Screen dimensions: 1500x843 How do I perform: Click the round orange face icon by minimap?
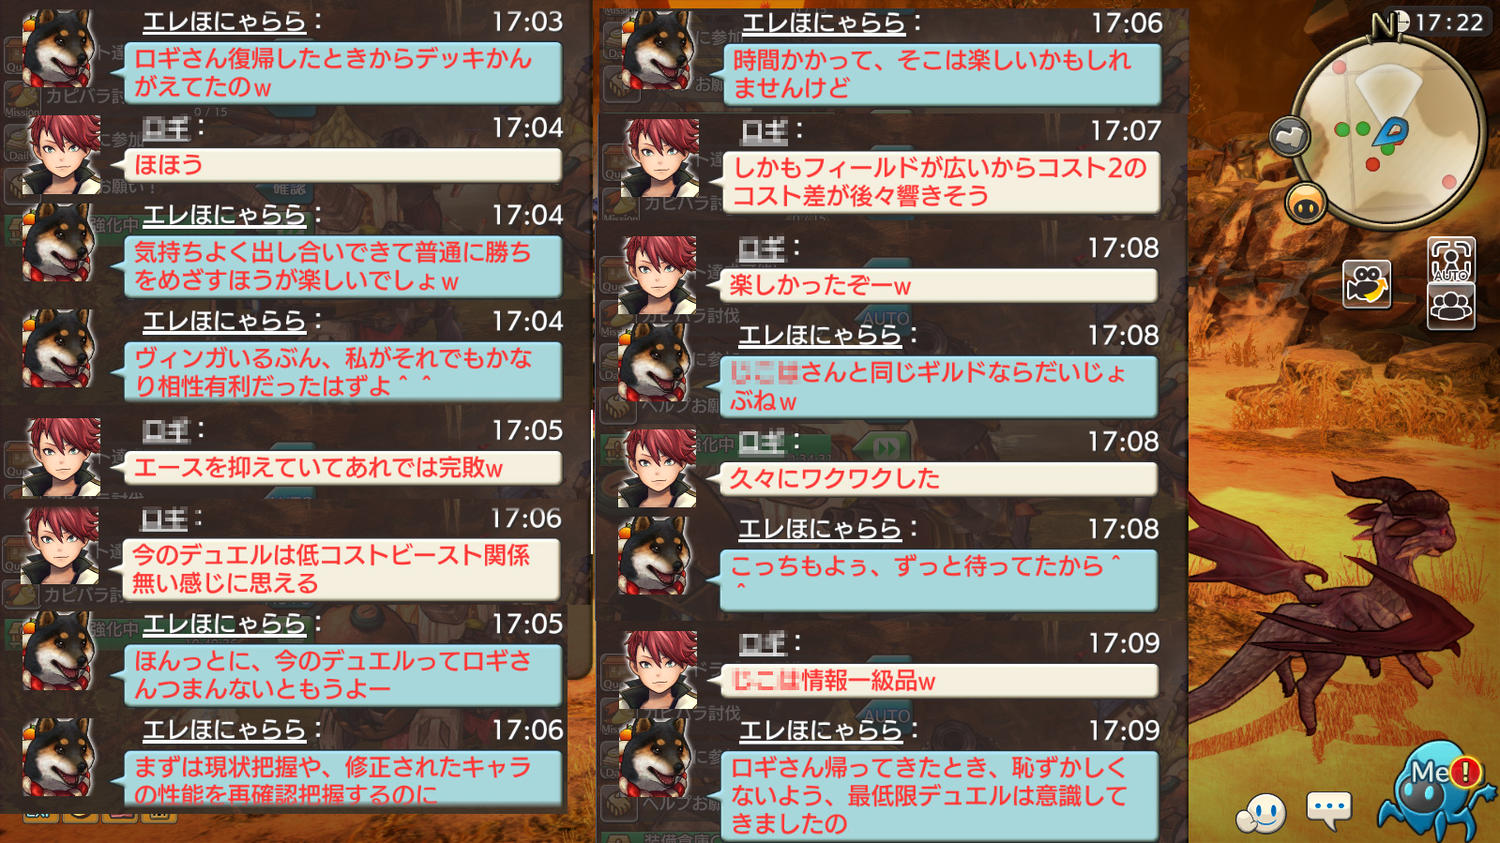tap(1306, 204)
